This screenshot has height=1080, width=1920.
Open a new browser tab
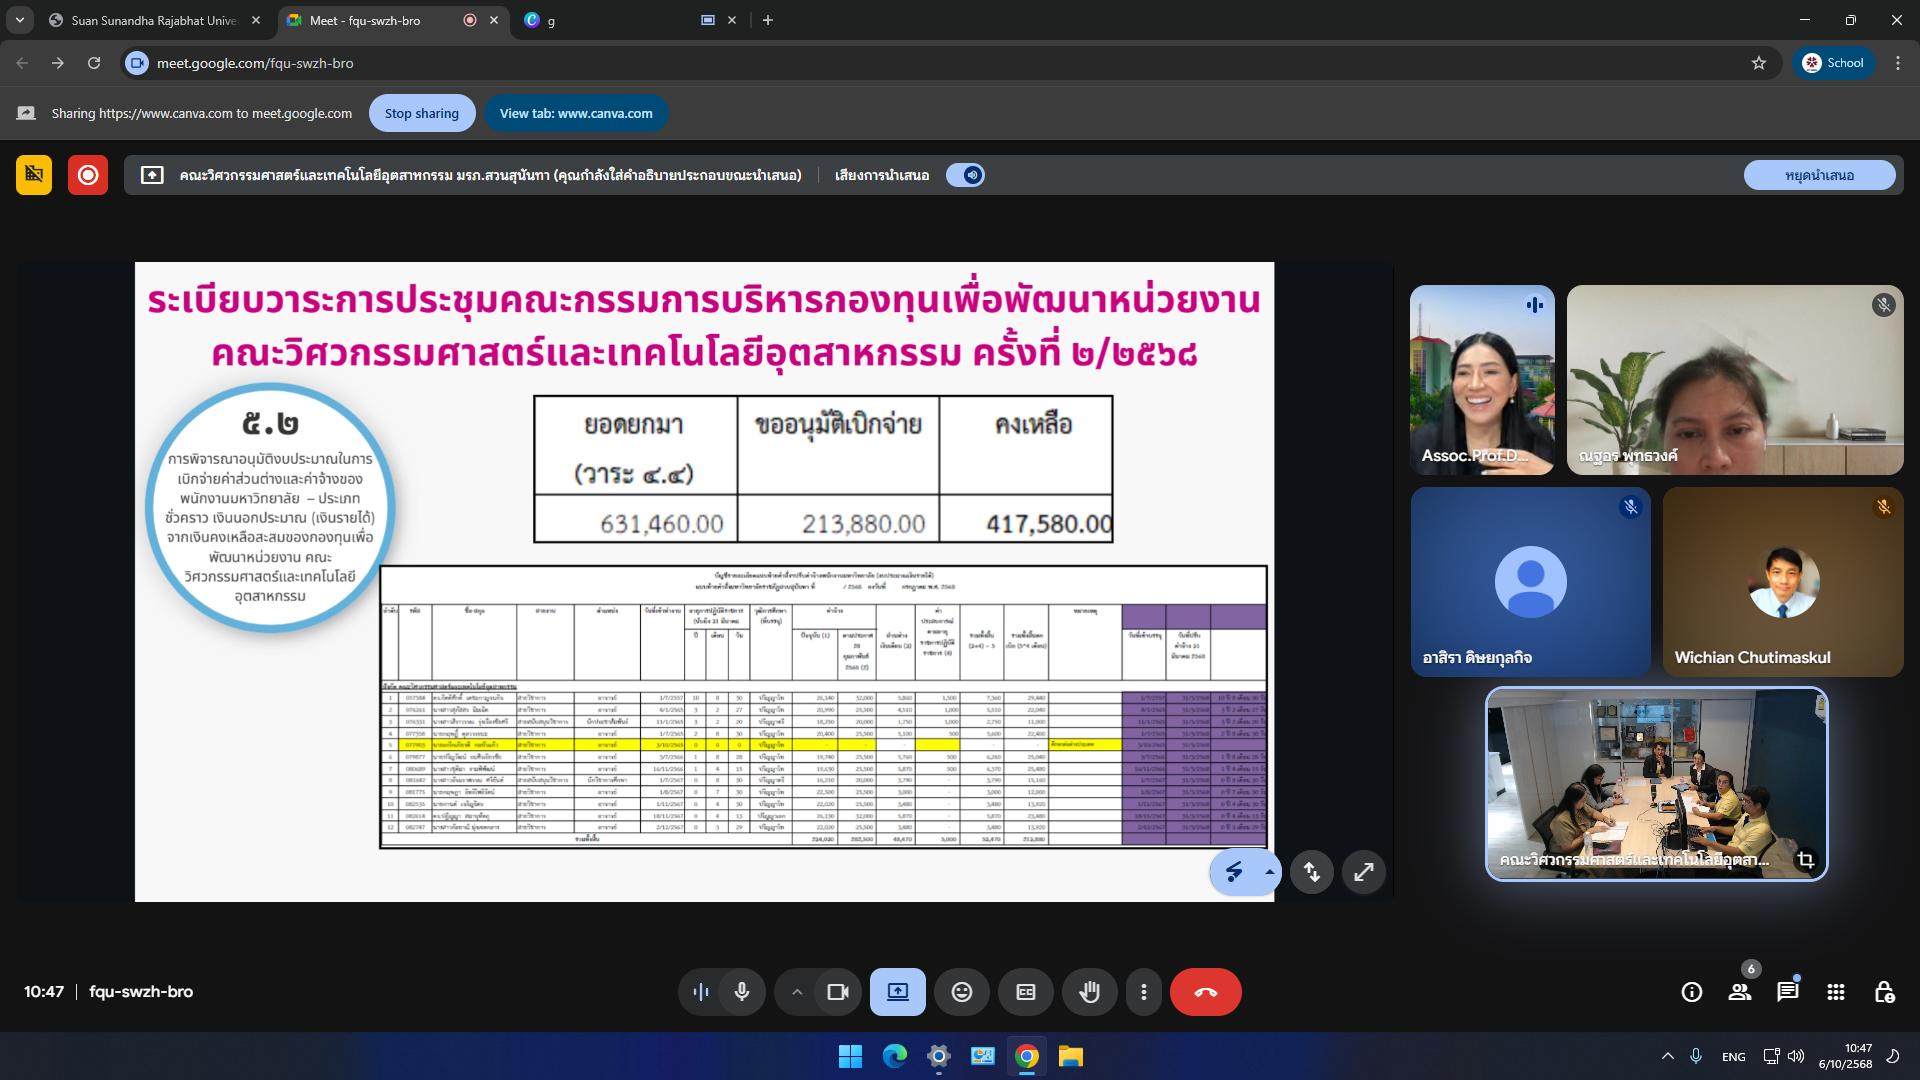767,20
